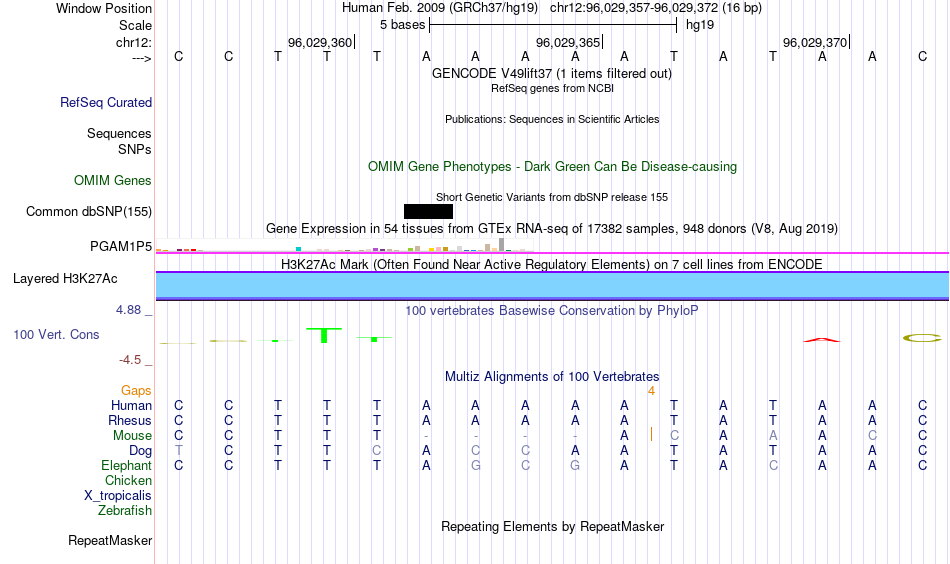Click the red A PhyloP conservation logo
Image resolution: width=950 pixels, height=564 pixels.
(822, 340)
